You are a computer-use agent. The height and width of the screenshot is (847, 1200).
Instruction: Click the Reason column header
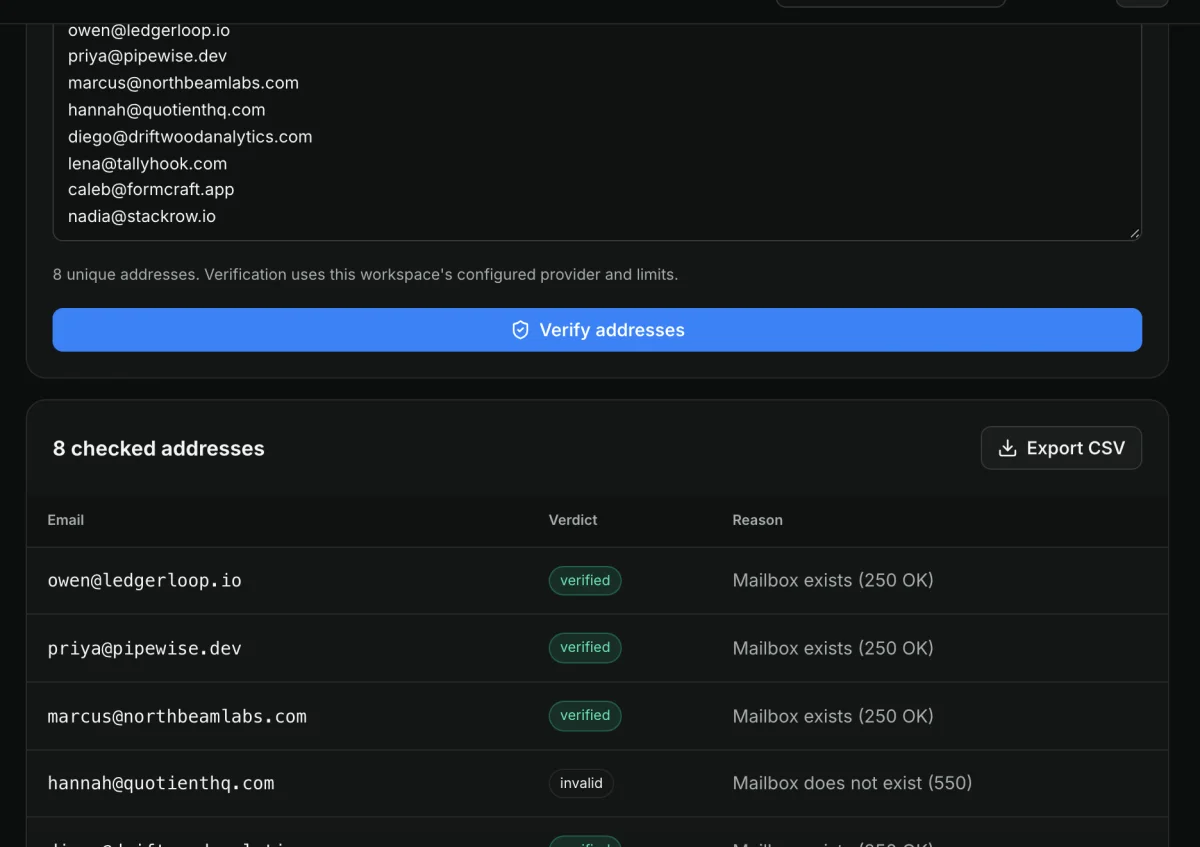click(758, 520)
